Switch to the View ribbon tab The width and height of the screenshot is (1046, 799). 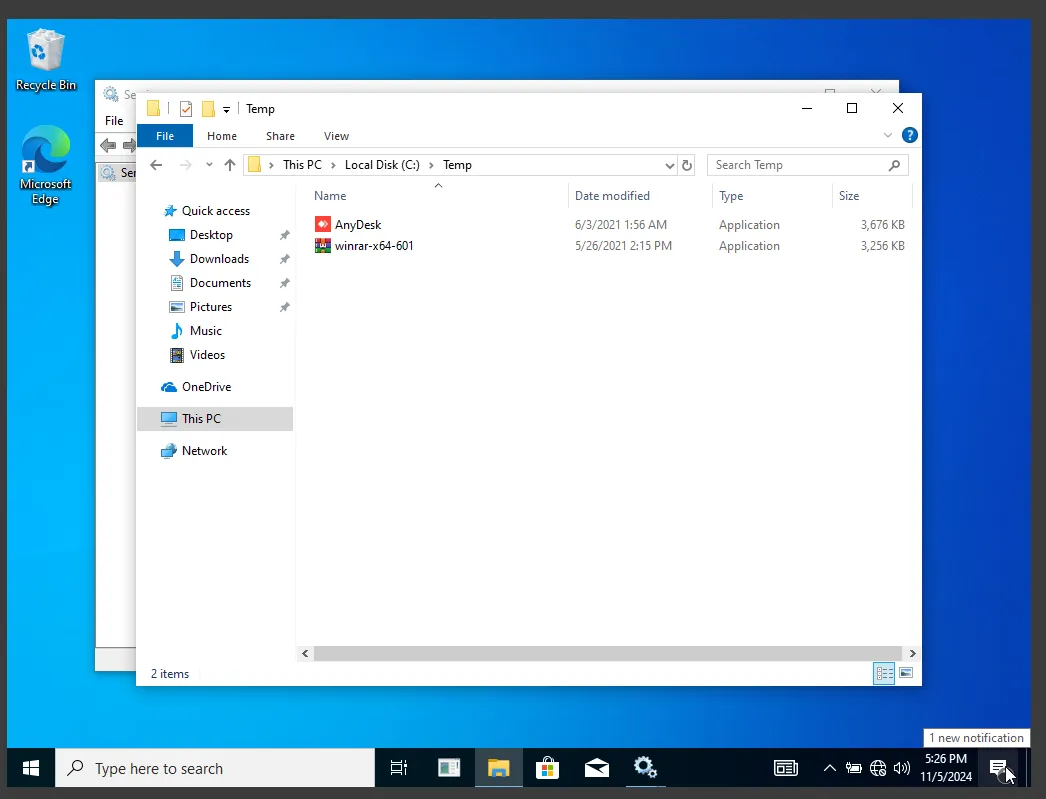pyautogui.click(x=336, y=135)
